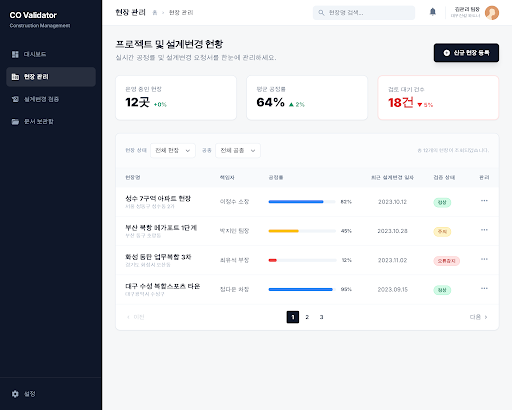The width and height of the screenshot is (512, 410).
Task: Click the 책임자 column header
Action: 227,177
